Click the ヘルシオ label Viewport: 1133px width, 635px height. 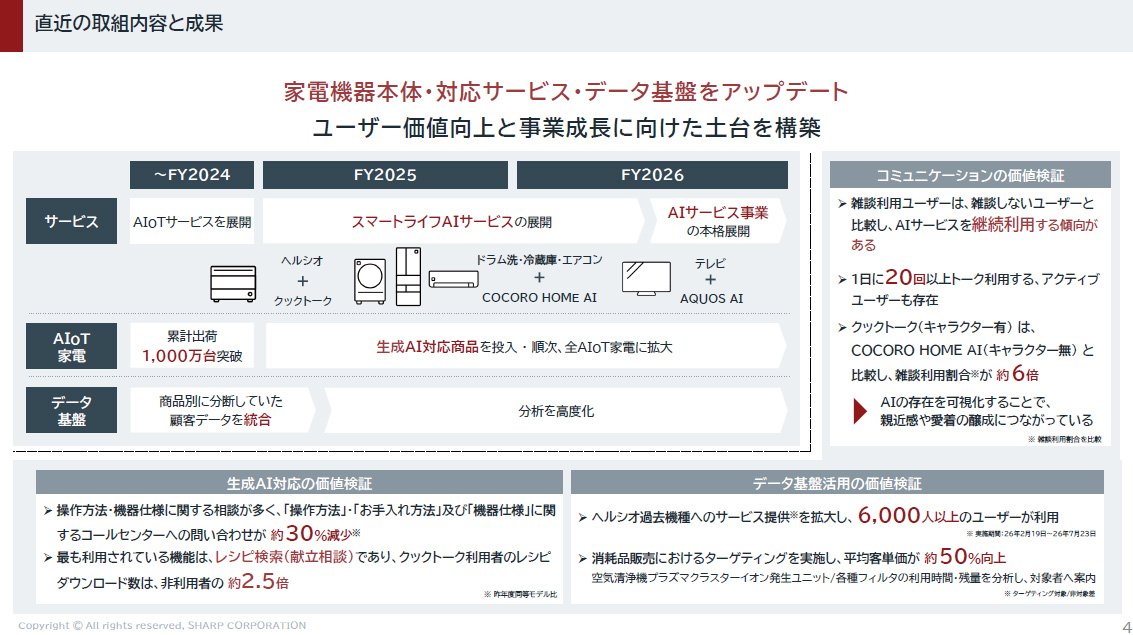tap(302, 261)
